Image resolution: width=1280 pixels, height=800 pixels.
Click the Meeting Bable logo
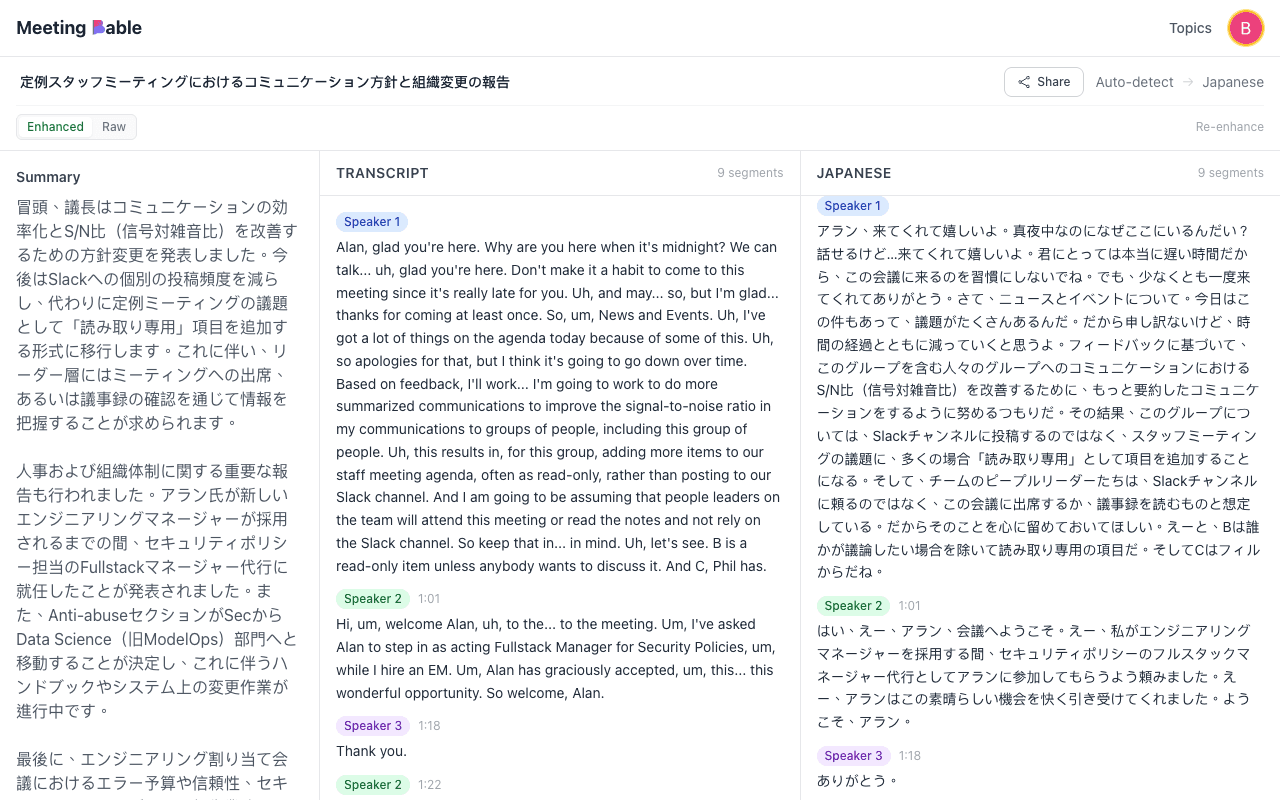[x=78, y=27]
